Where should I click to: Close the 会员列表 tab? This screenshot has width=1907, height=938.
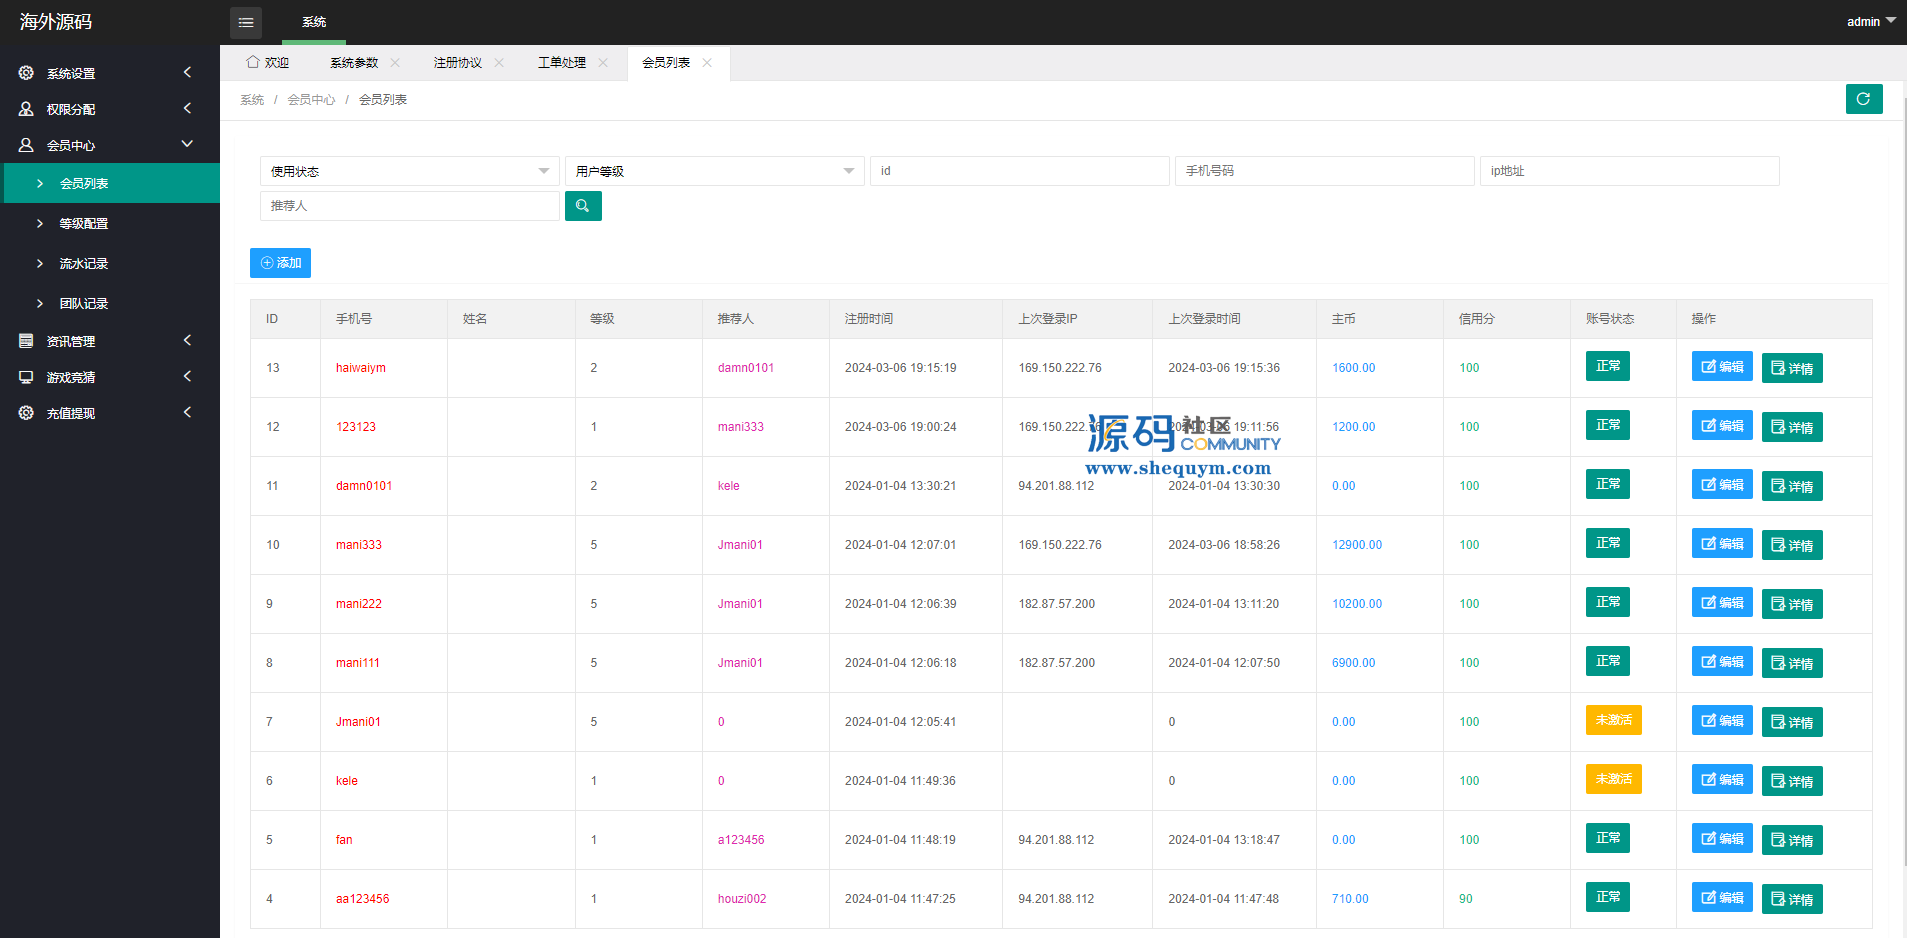(x=707, y=62)
